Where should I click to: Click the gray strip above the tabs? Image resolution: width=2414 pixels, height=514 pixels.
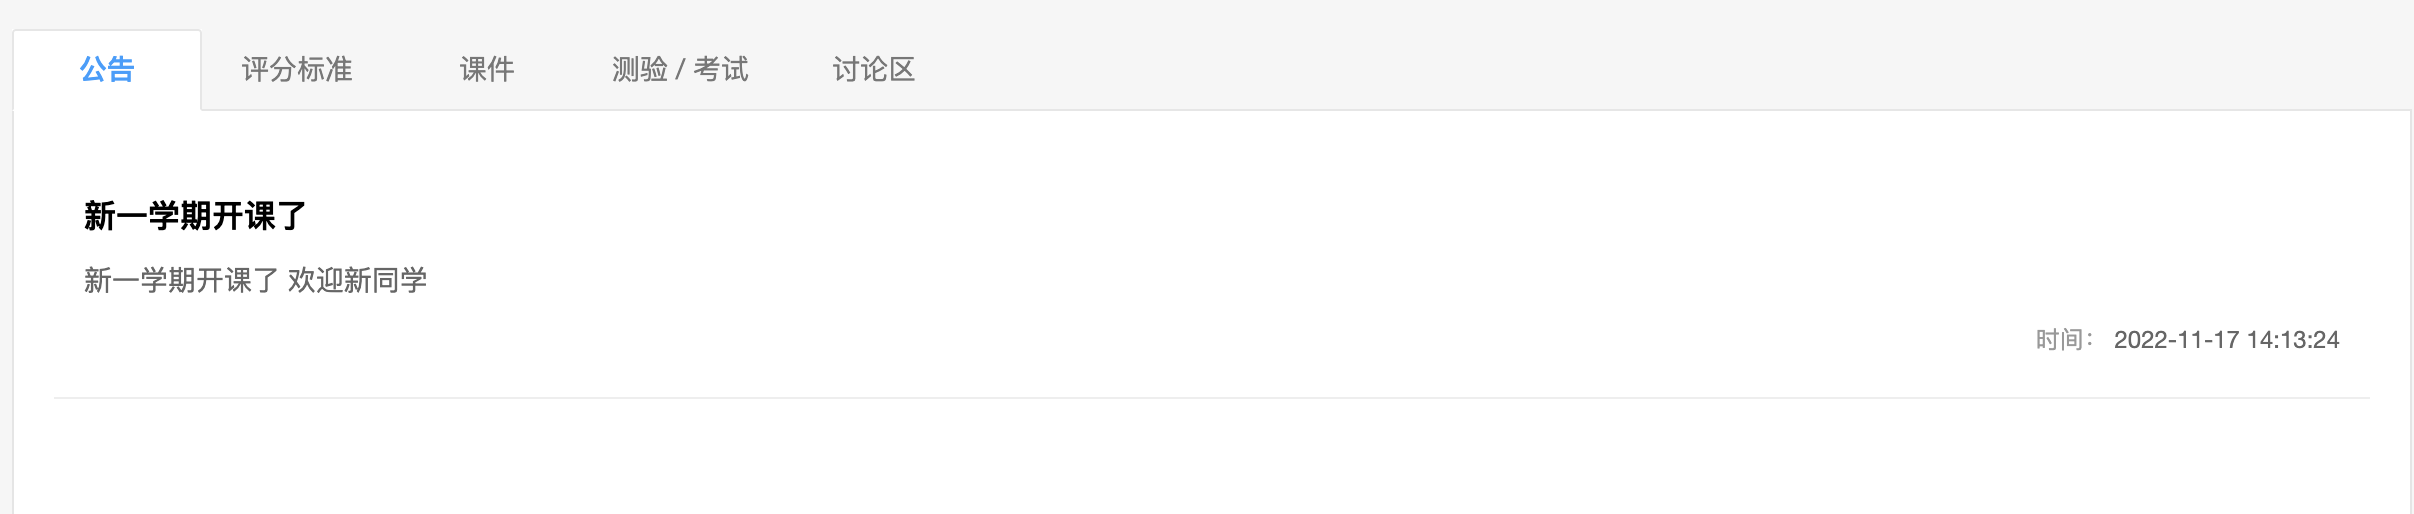[1200, 12]
